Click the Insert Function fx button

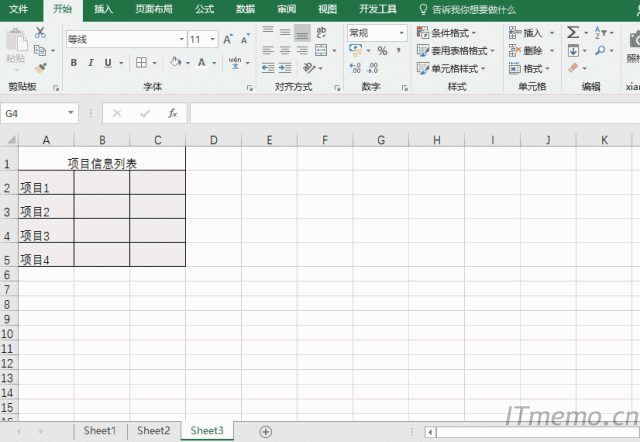pos(173,113)
